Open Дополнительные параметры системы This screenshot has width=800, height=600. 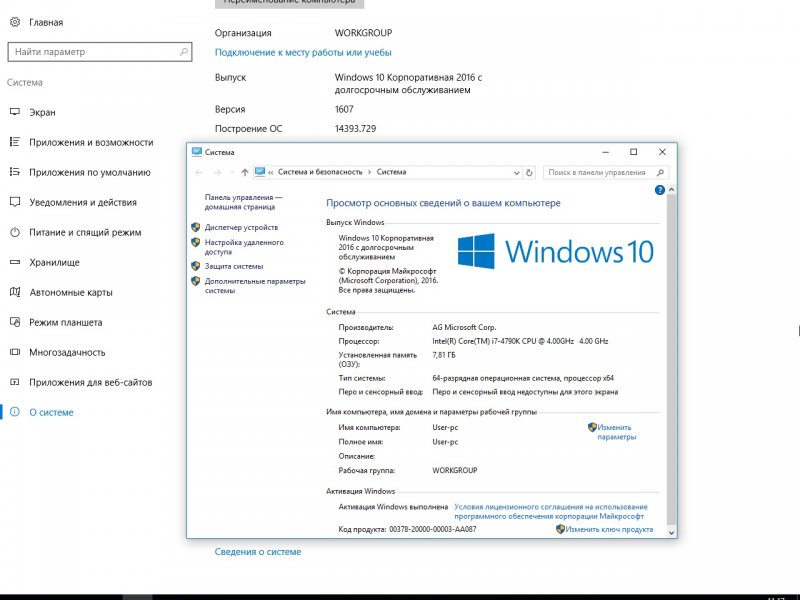click(255, 286)
